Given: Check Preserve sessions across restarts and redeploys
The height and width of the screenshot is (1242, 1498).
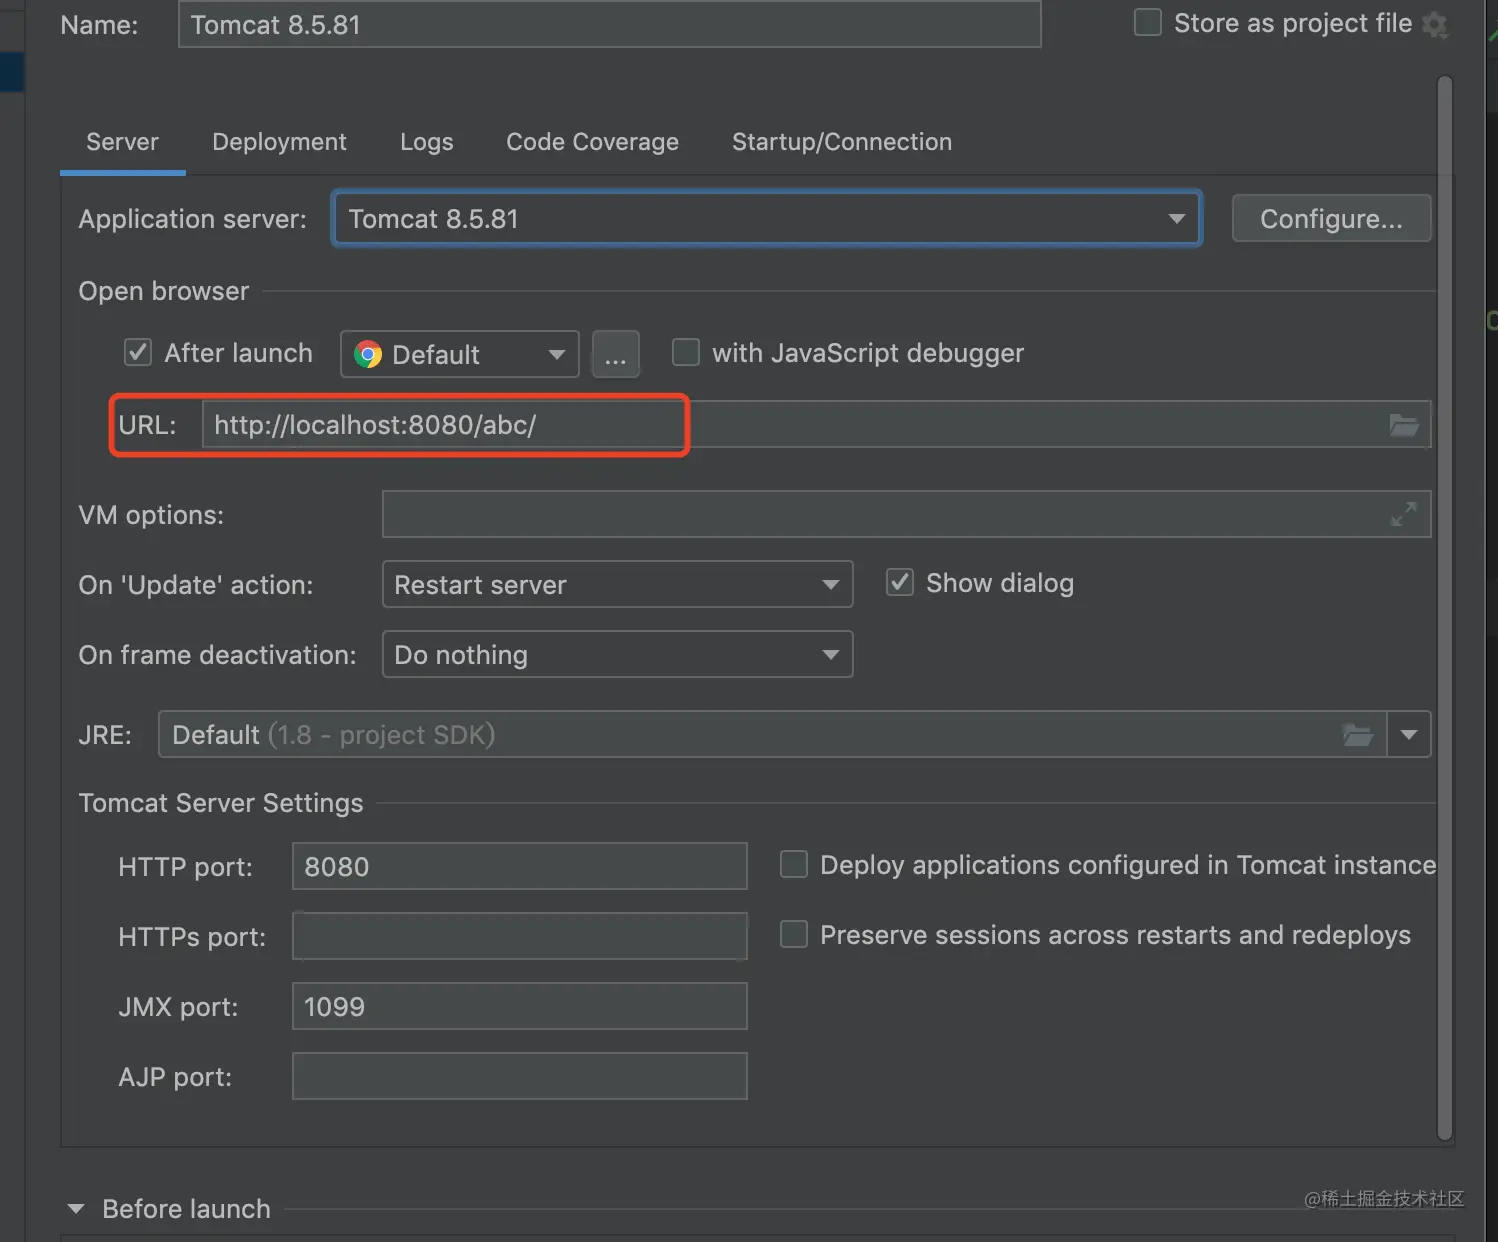Looking at the screenshot, I should 793,934.
